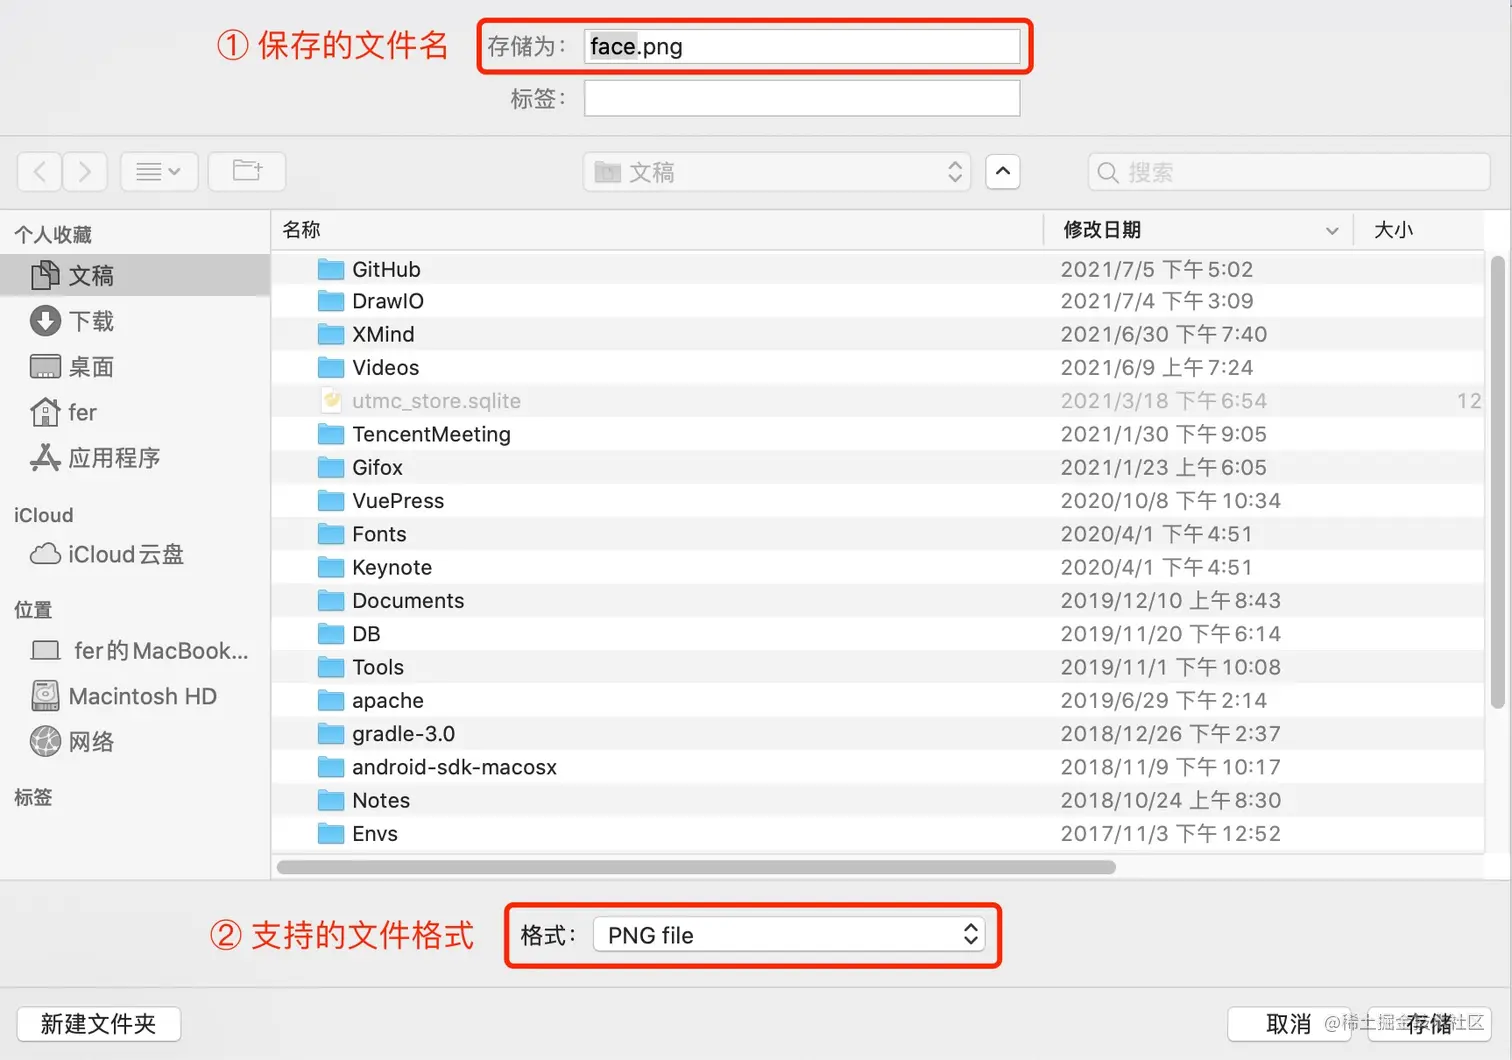Select 网络 in the sidebar
The height and width of the screenshot is (1060, 1512).
pyautogui.click(x=135, y=742)
